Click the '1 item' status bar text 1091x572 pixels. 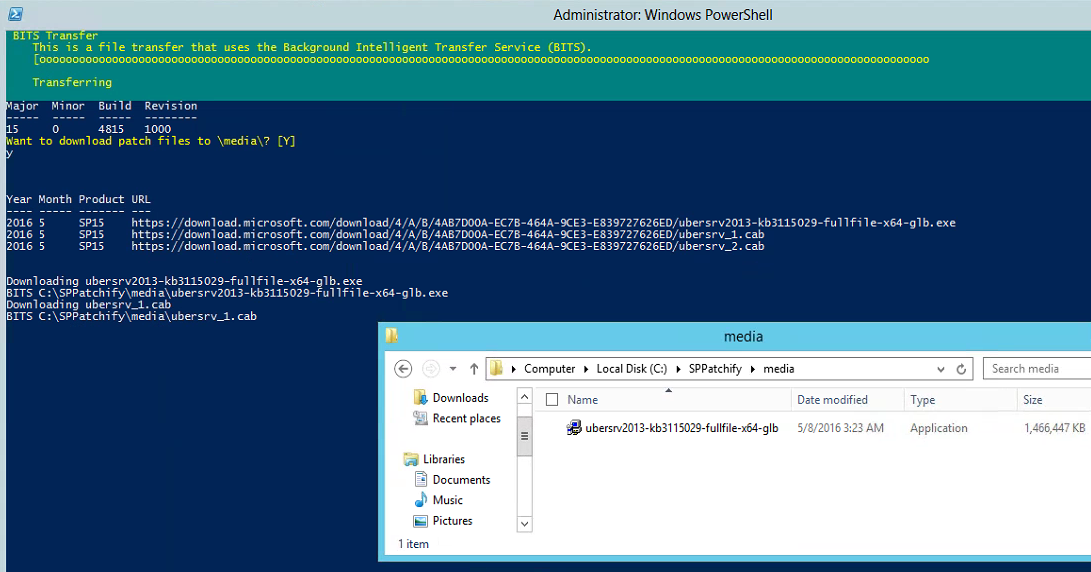click(x=413, y=544)
